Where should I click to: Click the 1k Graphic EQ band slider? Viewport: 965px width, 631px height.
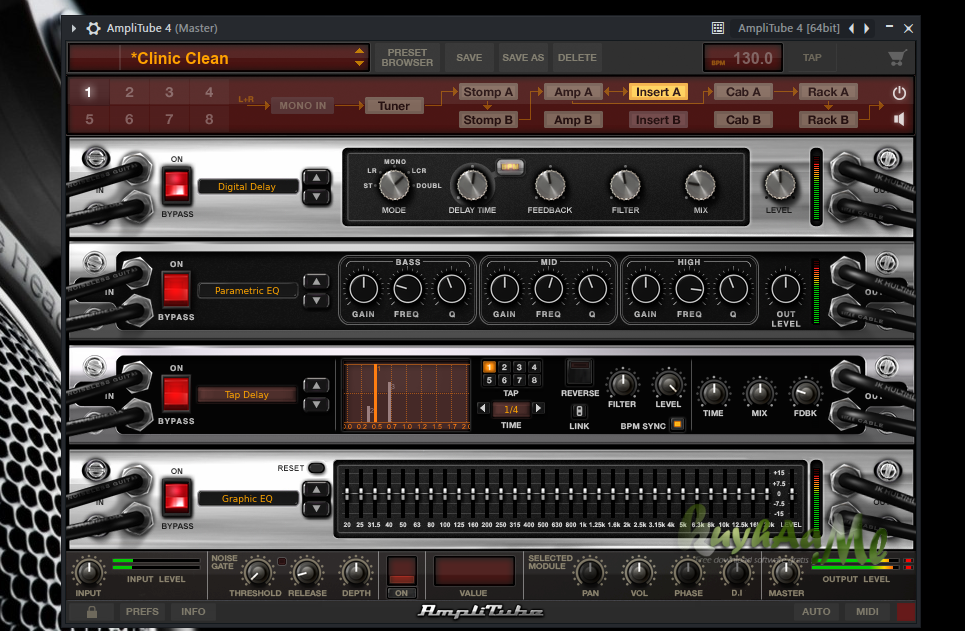click(x=583, y=494)
